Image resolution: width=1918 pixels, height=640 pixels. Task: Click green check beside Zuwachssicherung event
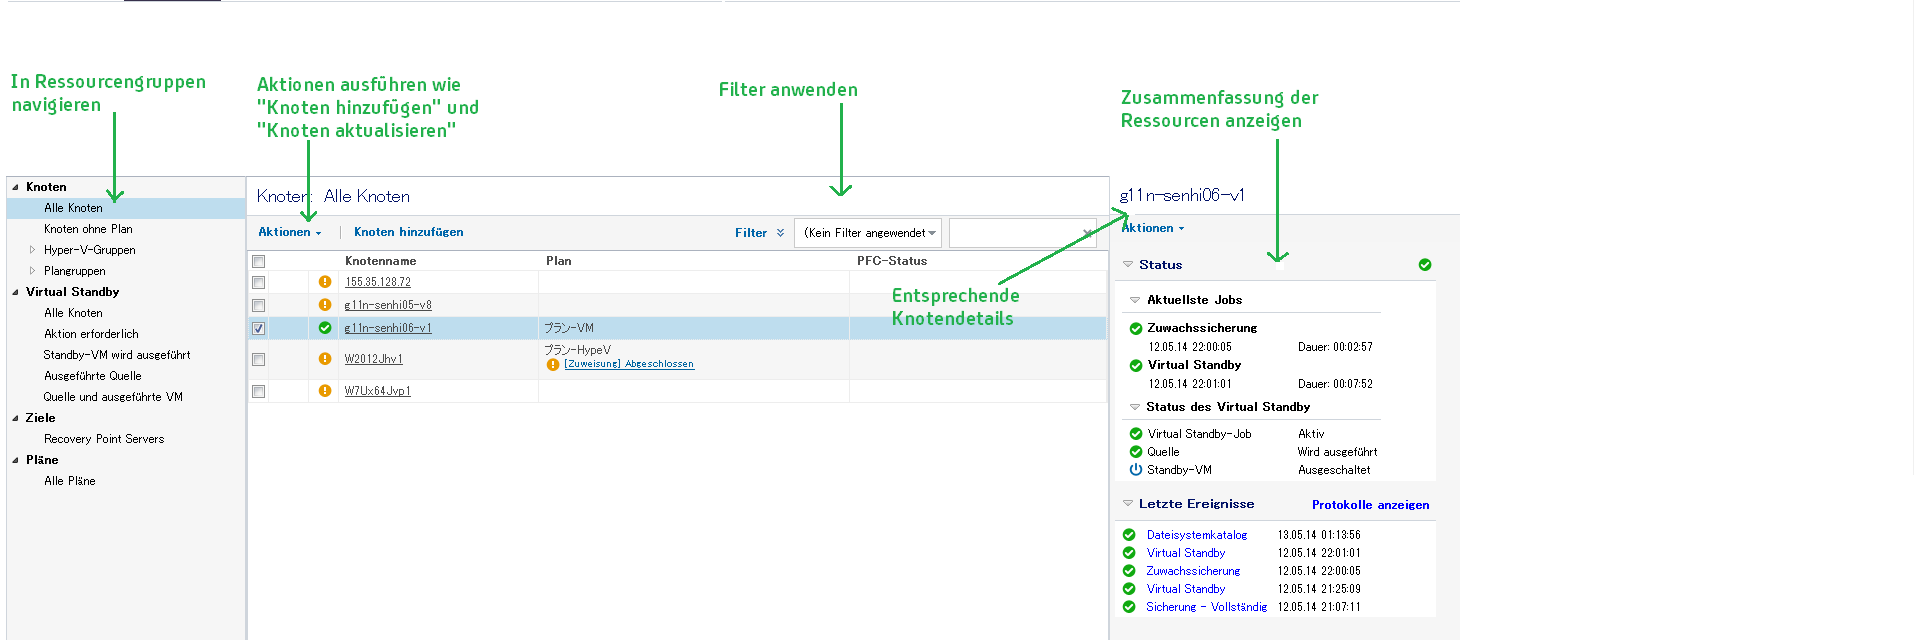click(x=1129, y=571)
